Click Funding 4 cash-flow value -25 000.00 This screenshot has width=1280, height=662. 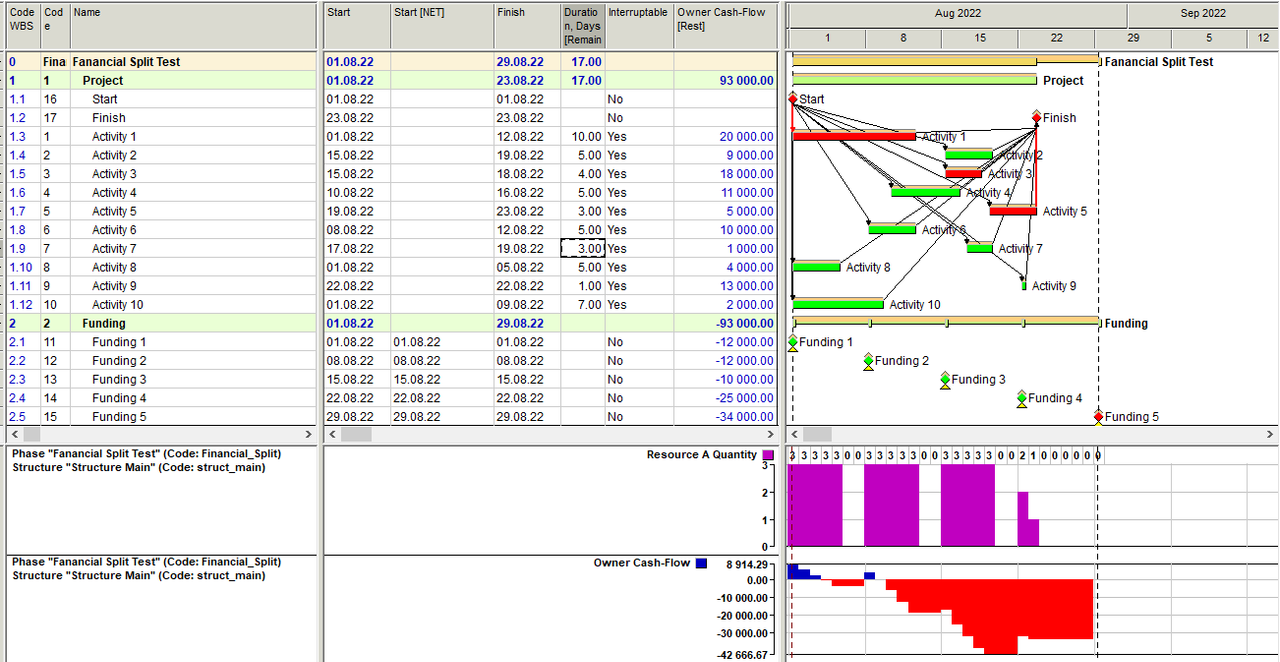tap(744, 398)
